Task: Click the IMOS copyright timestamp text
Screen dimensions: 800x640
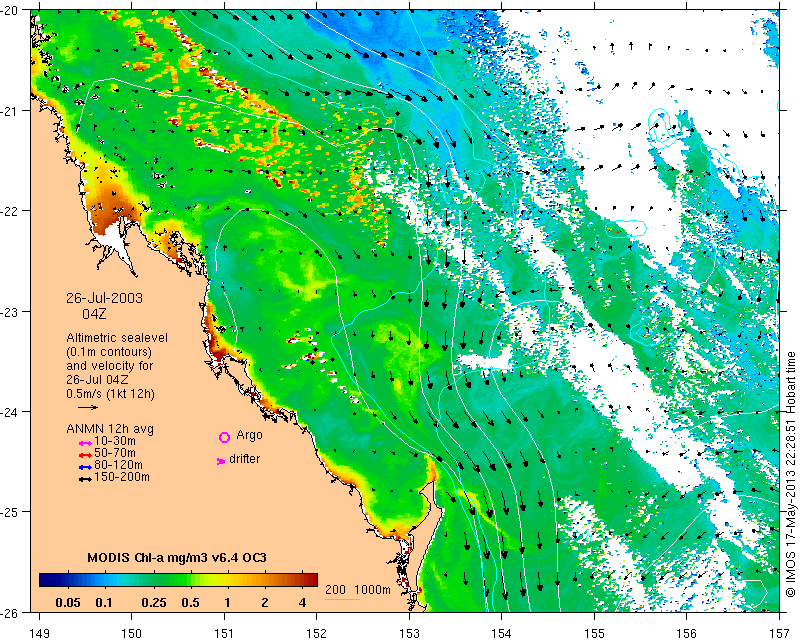Action: 791,473
